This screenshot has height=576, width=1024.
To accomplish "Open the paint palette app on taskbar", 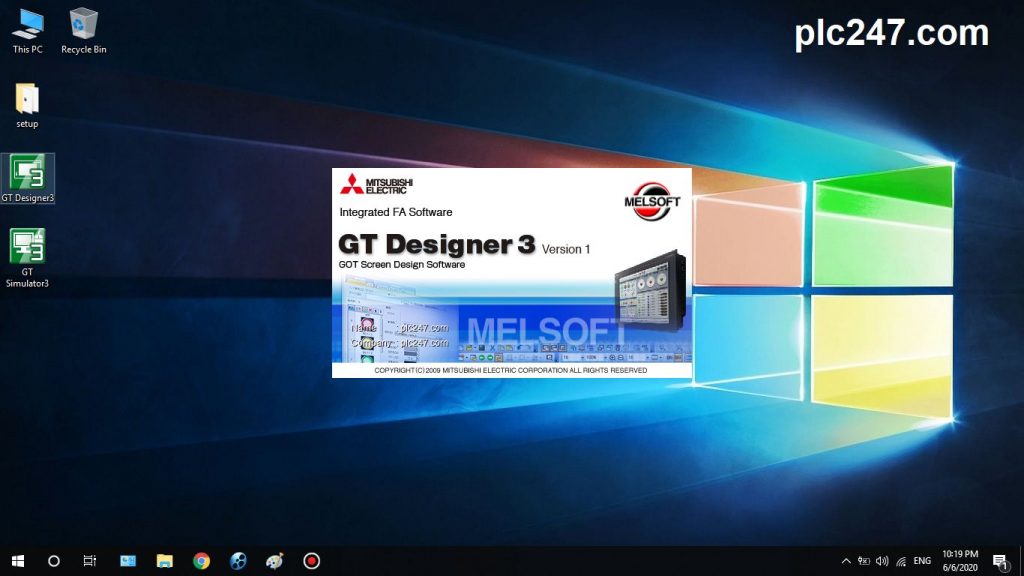I will click(275, 561).
